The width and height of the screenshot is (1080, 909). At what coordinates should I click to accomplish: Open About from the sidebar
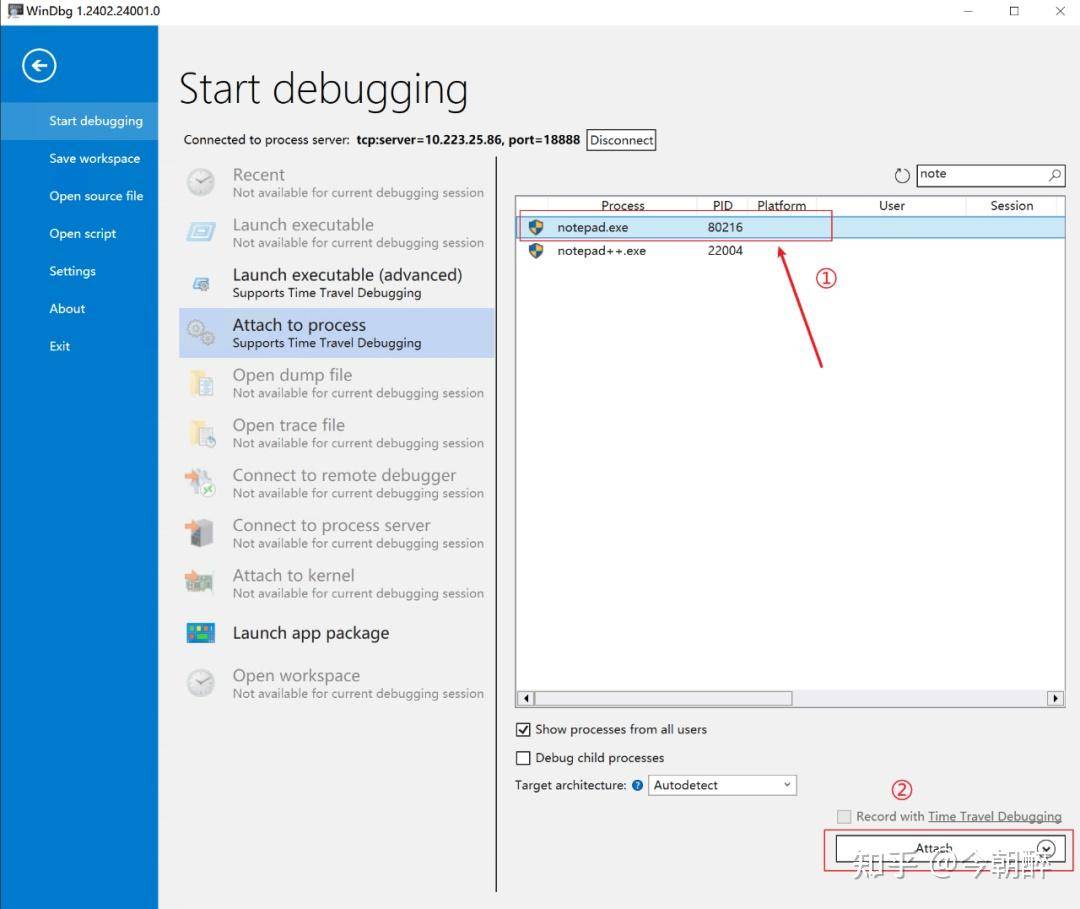(67, 309)
